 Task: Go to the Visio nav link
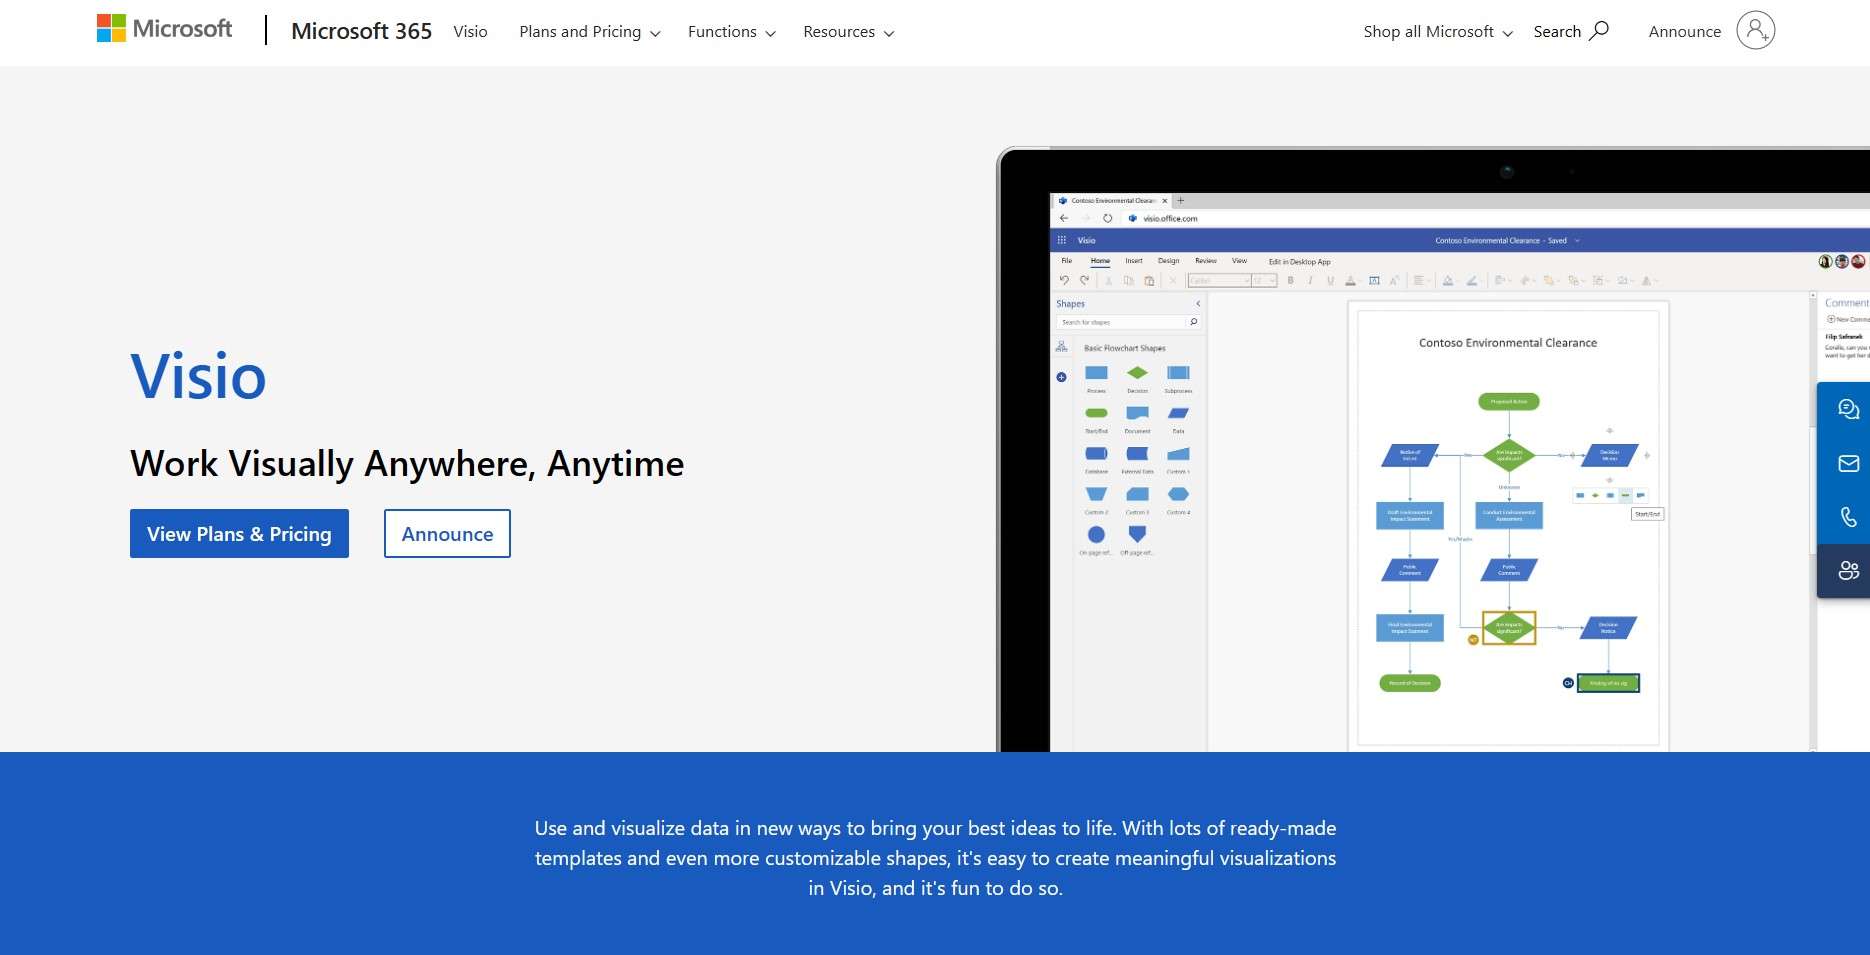[x=470, y=32]
